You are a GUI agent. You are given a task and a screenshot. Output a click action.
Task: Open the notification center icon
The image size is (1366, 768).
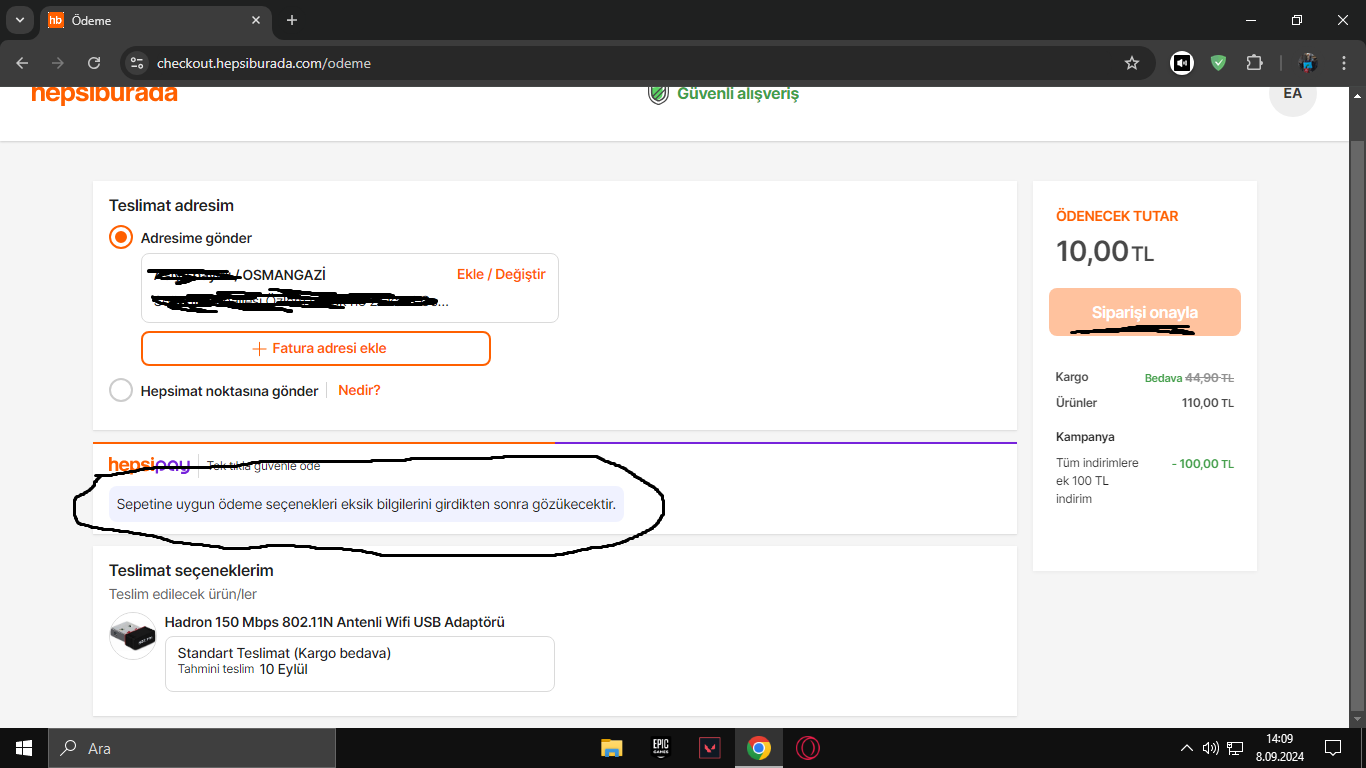[1333, 748]
